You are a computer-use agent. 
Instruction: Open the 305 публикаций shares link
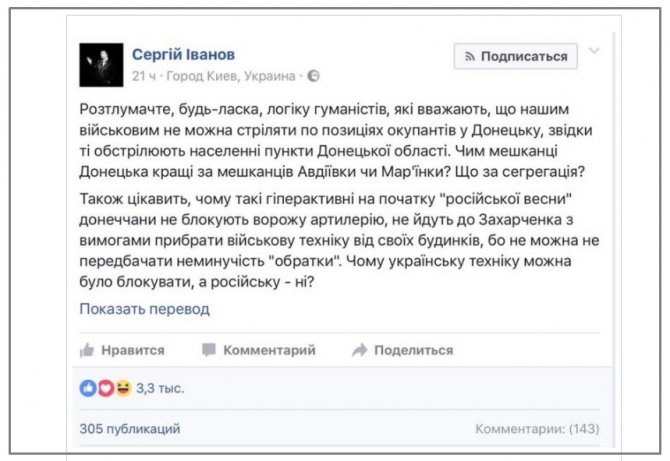pos(130,429)
